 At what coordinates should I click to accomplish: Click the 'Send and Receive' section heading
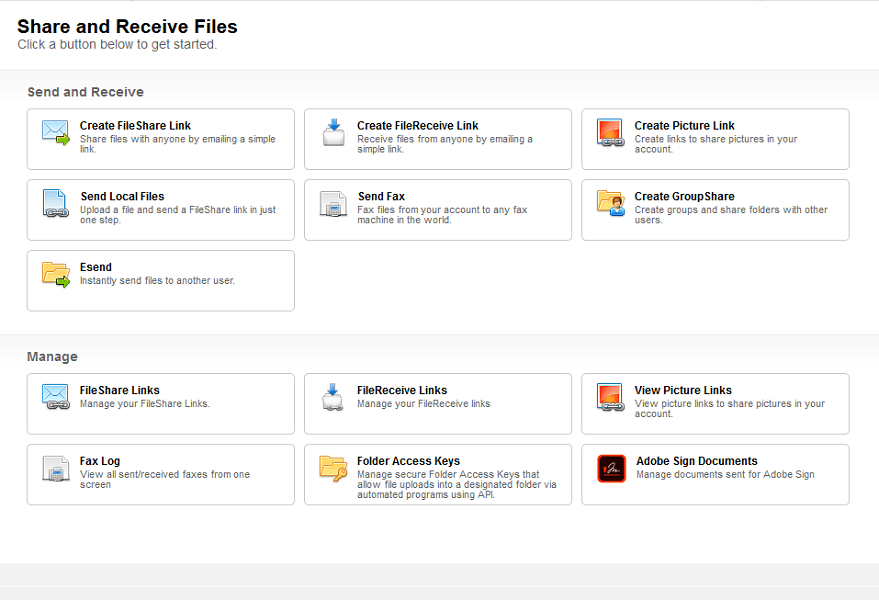[86, 92]
